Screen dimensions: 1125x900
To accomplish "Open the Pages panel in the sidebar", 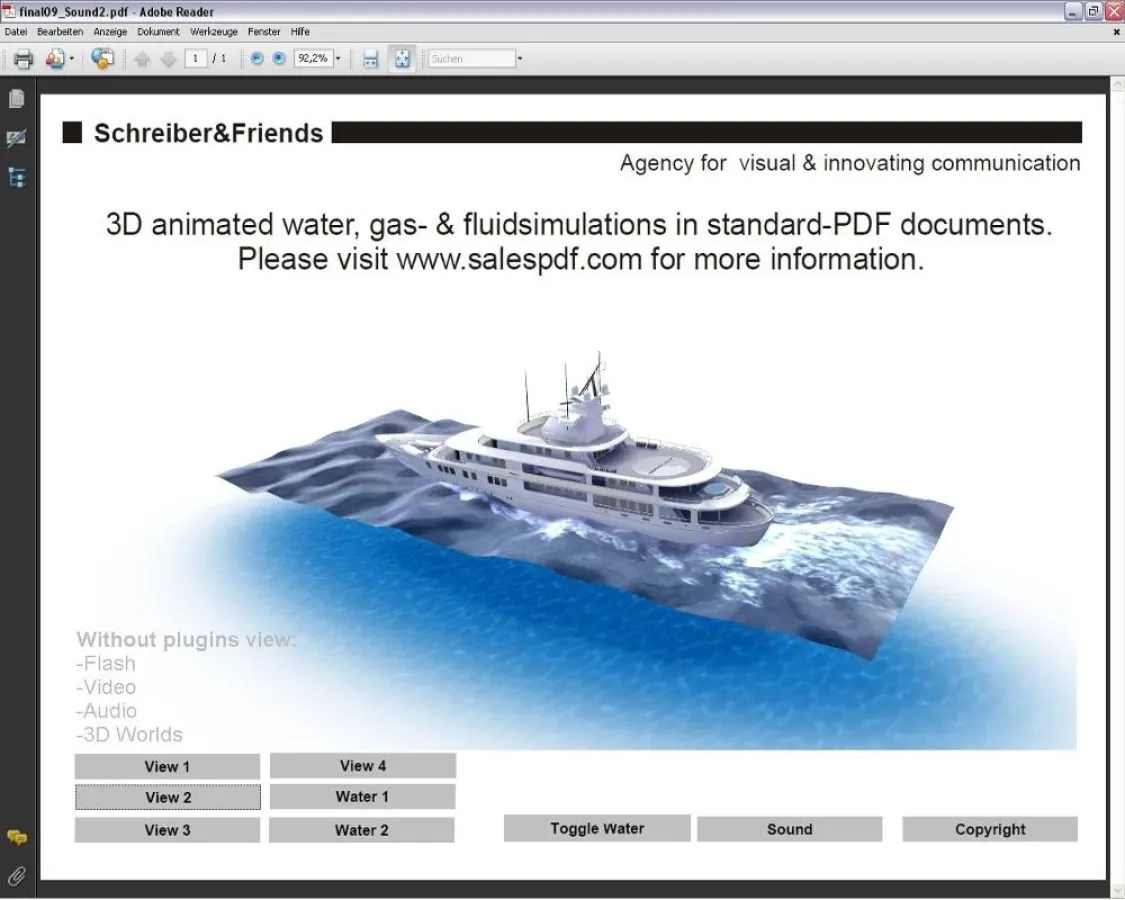I will pyautogui.click(x=17, y=99).
